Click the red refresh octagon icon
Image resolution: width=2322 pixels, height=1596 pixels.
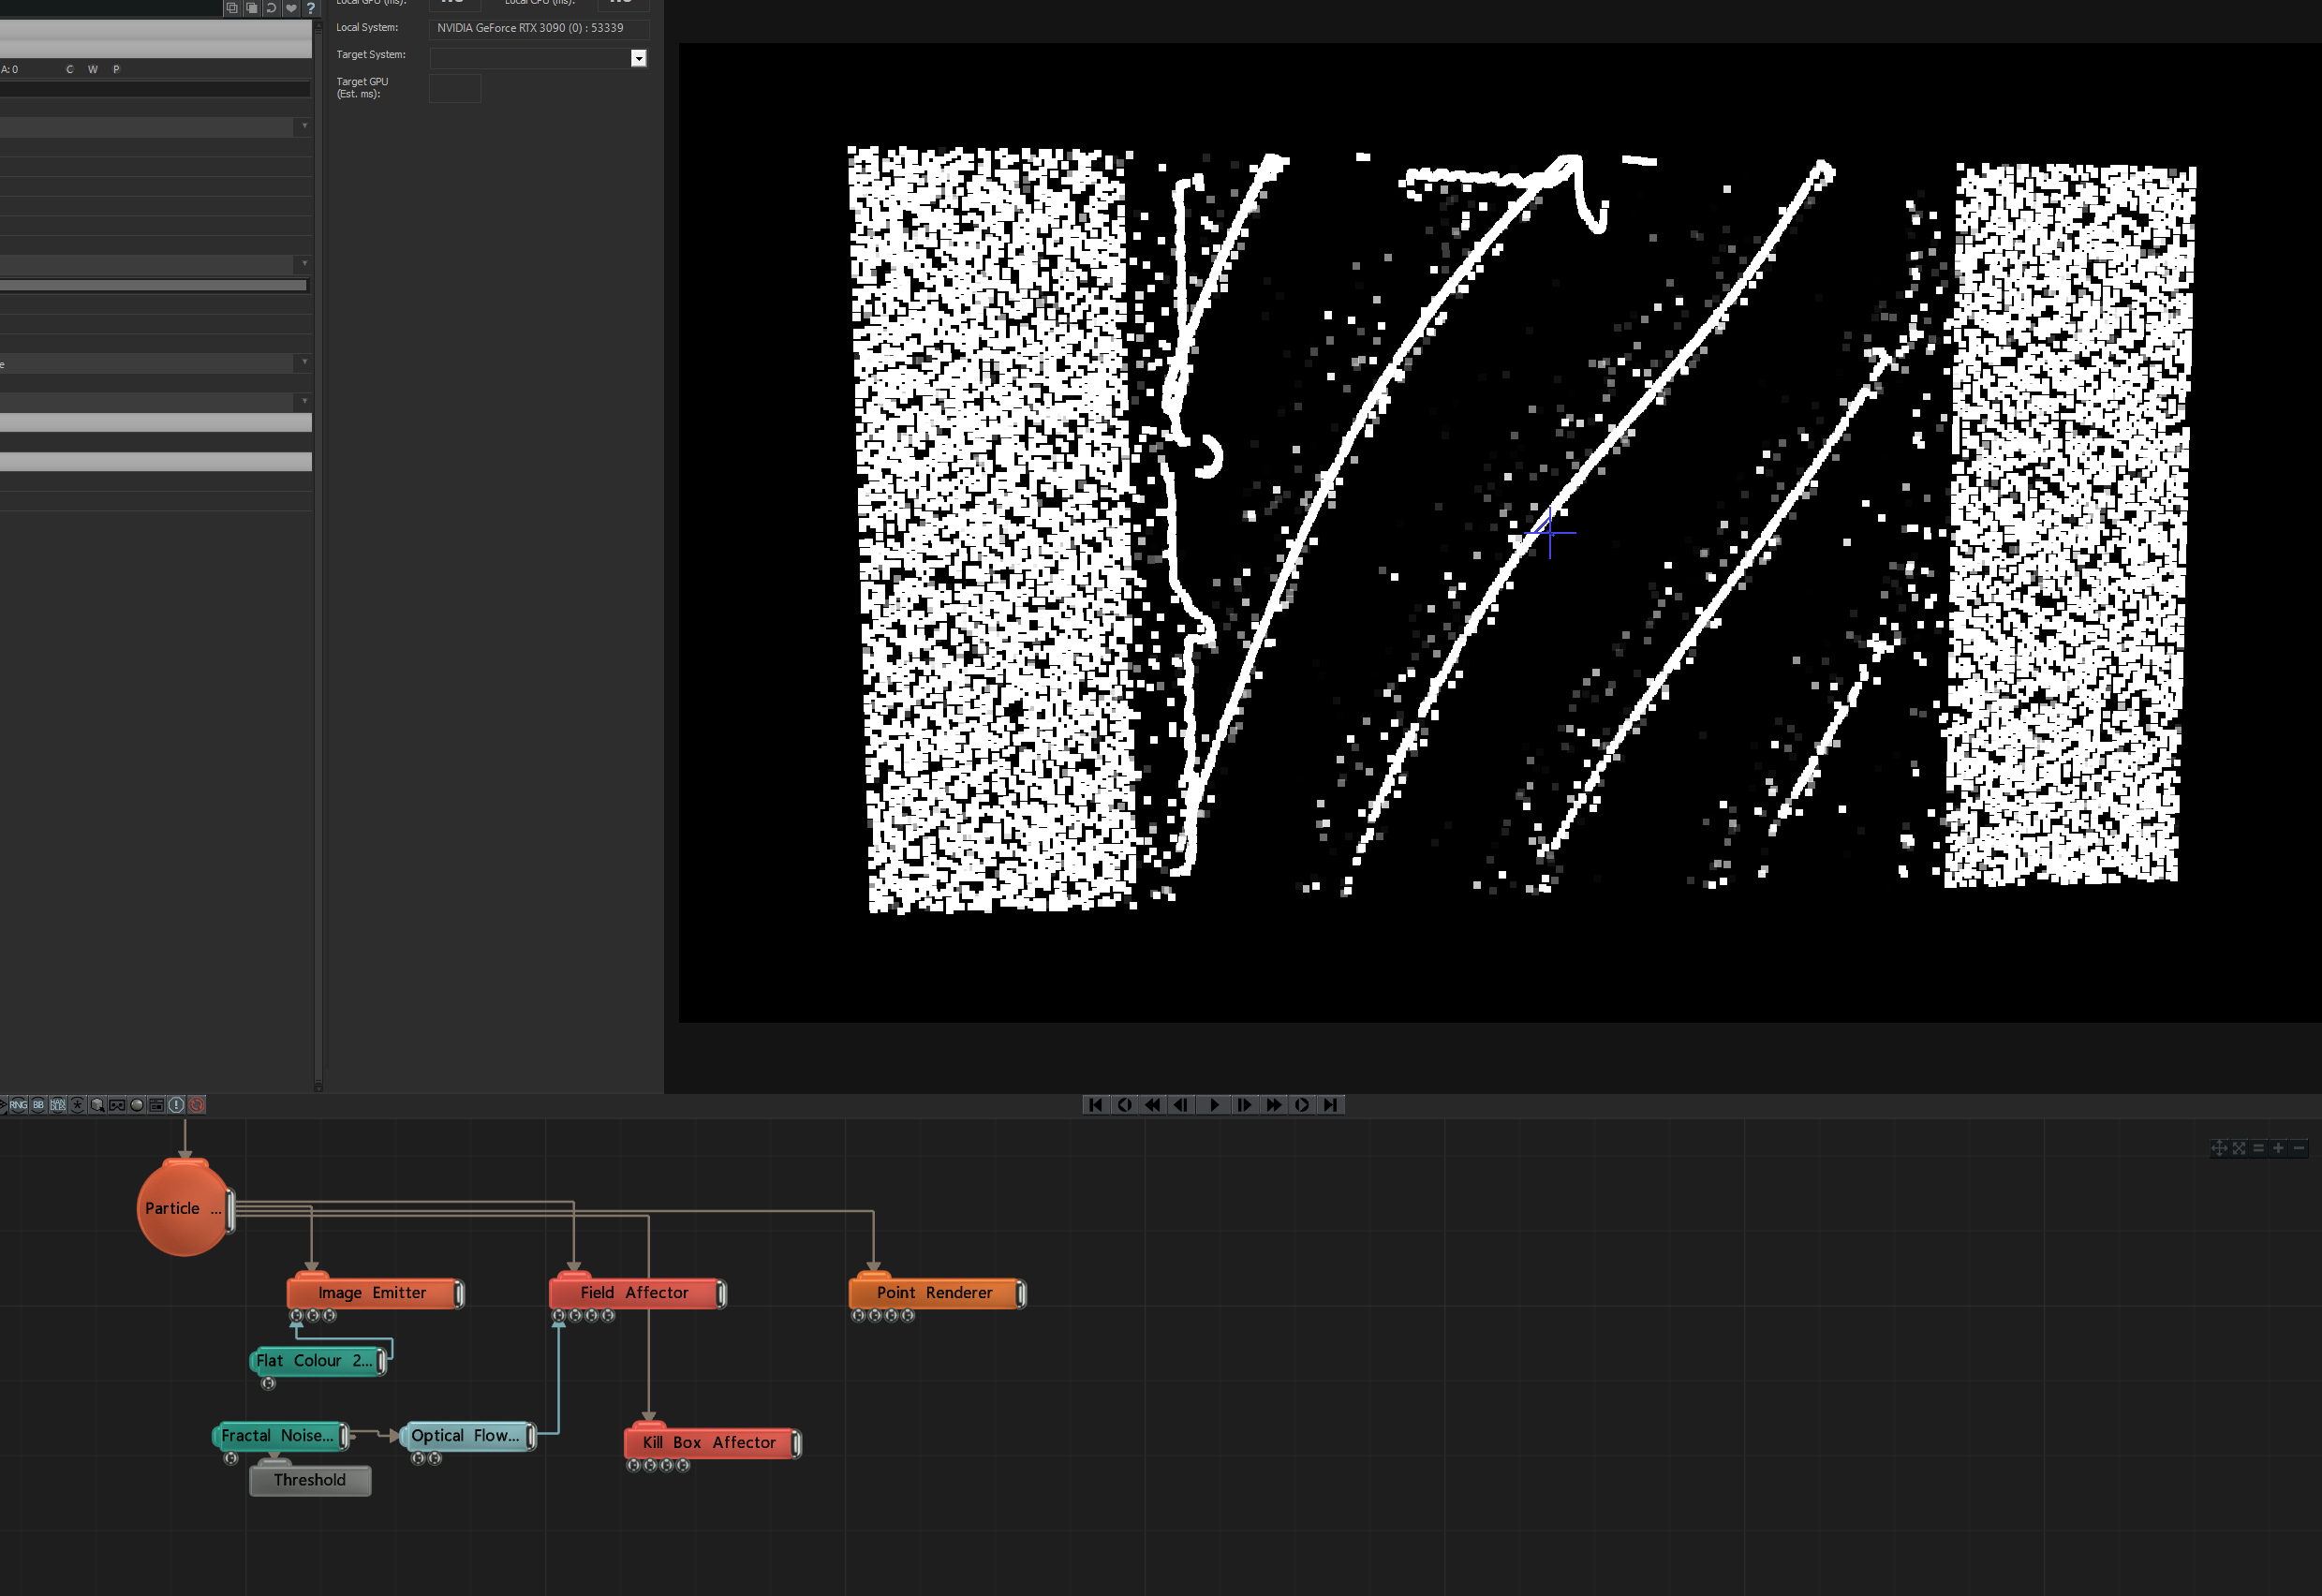pyautogui.click(x=197, y=1105)
